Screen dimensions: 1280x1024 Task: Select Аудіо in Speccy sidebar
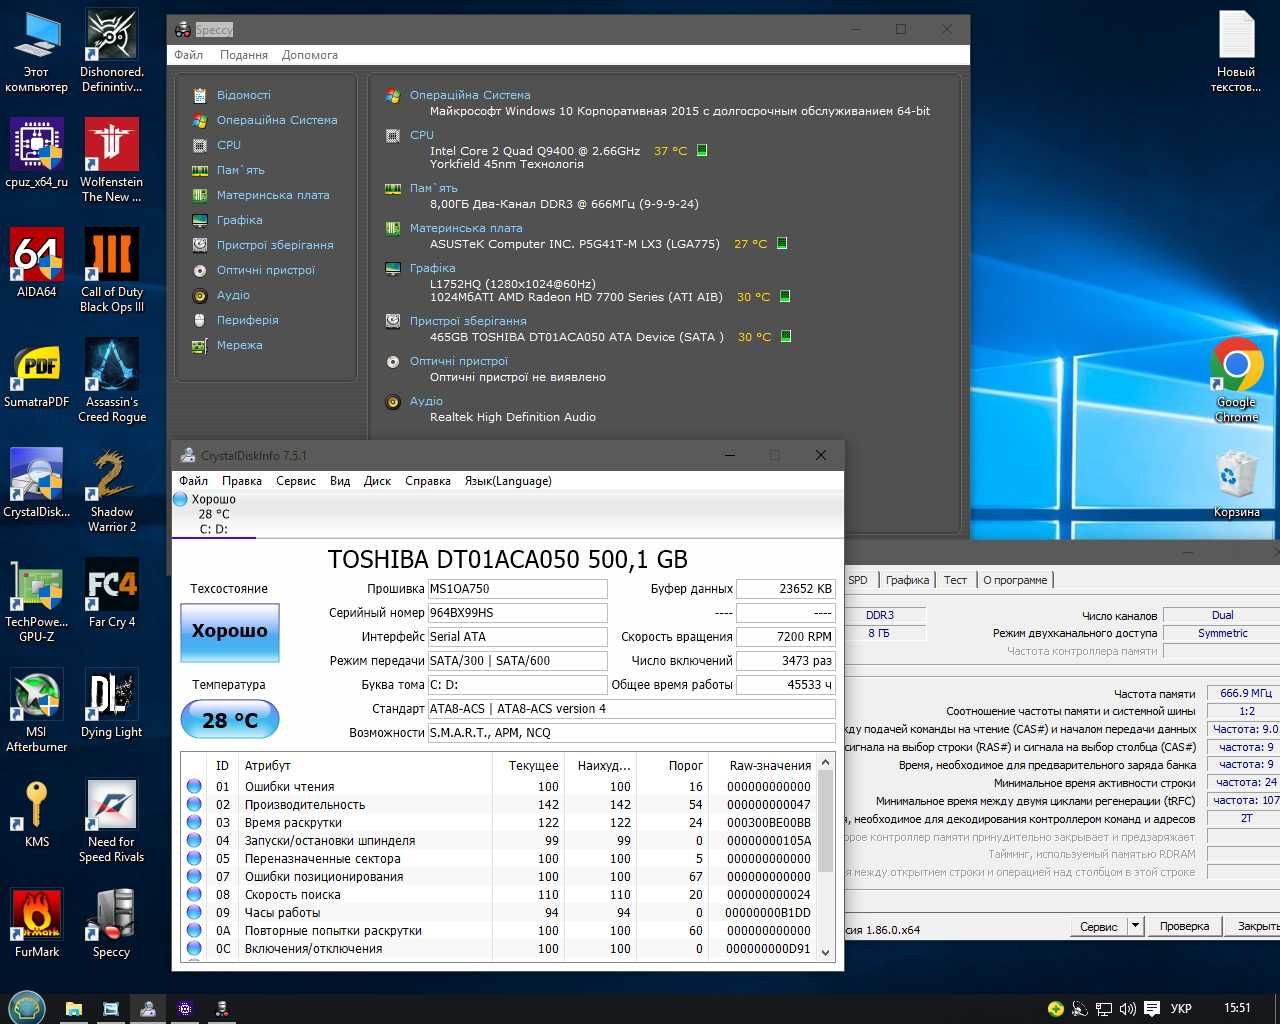[233, 295]
